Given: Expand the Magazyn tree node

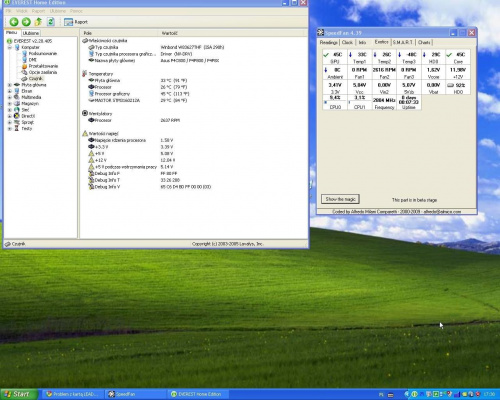Looking at the screenshot, I should (10, 104).
